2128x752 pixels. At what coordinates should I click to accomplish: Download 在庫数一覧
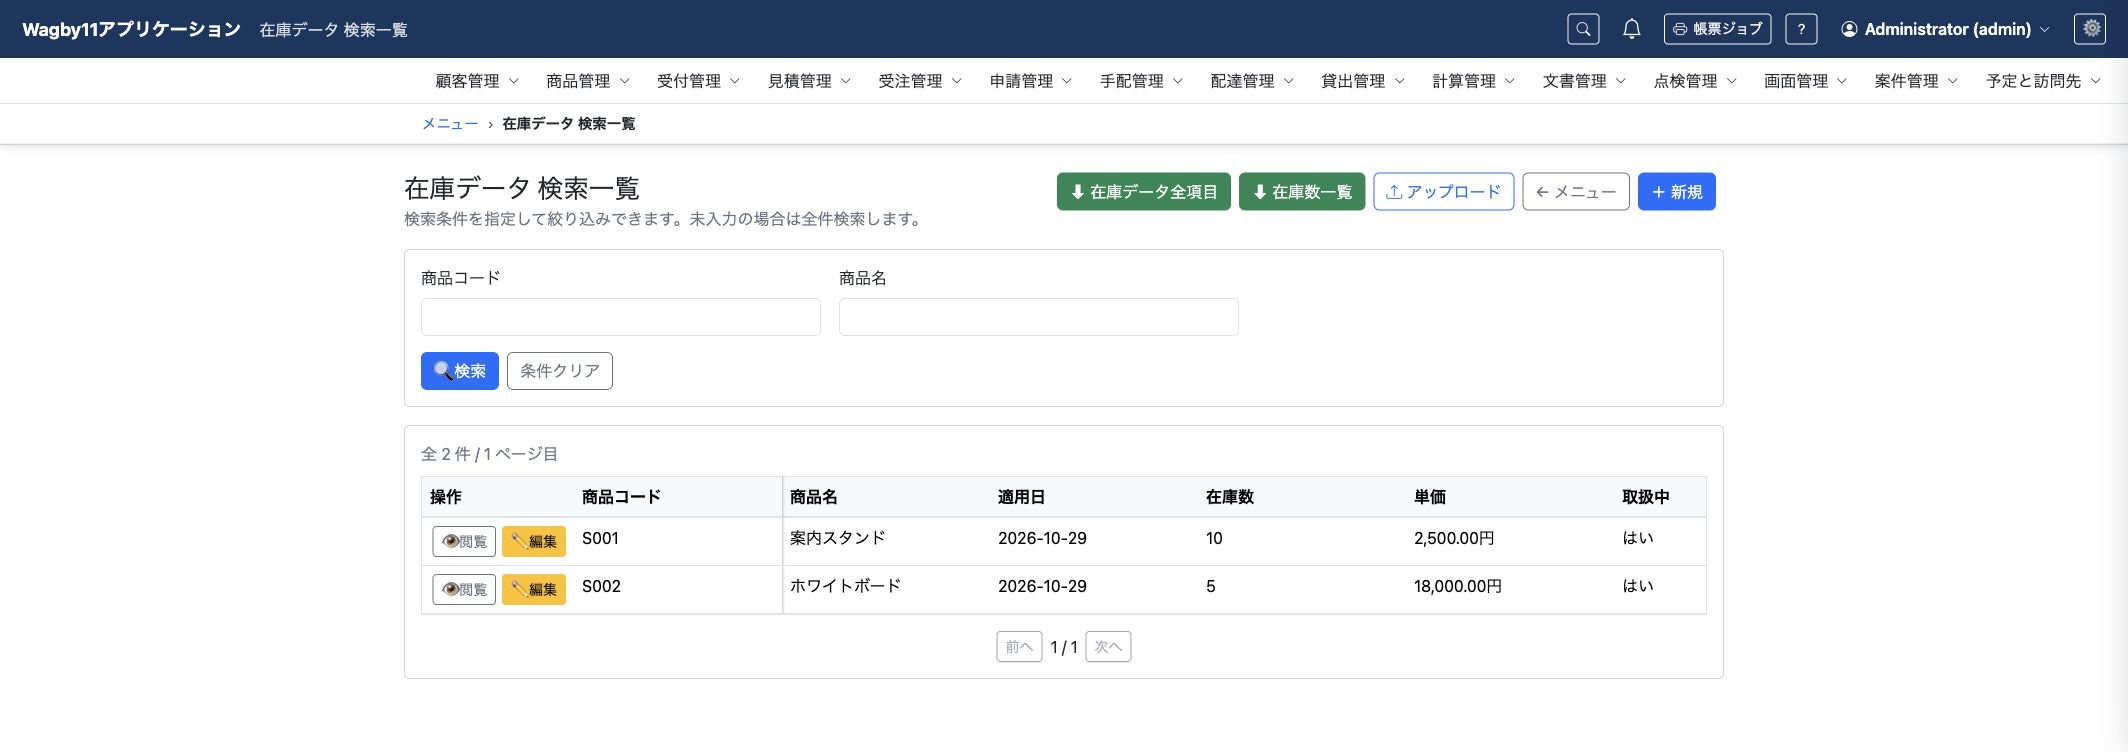[1302, 192]
